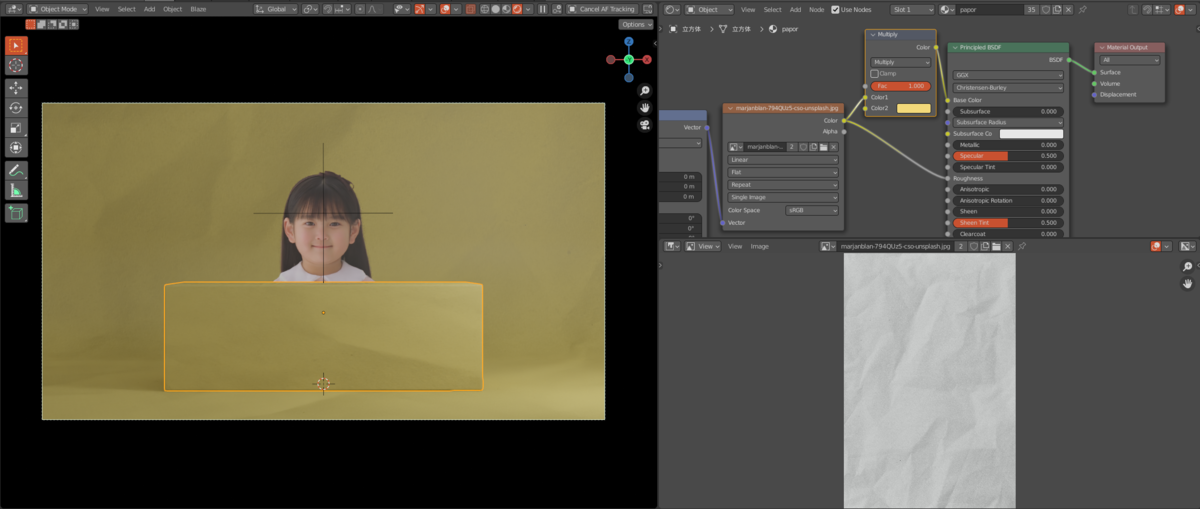Click papor in the node editor breadcrumb

tap(790, 29)
